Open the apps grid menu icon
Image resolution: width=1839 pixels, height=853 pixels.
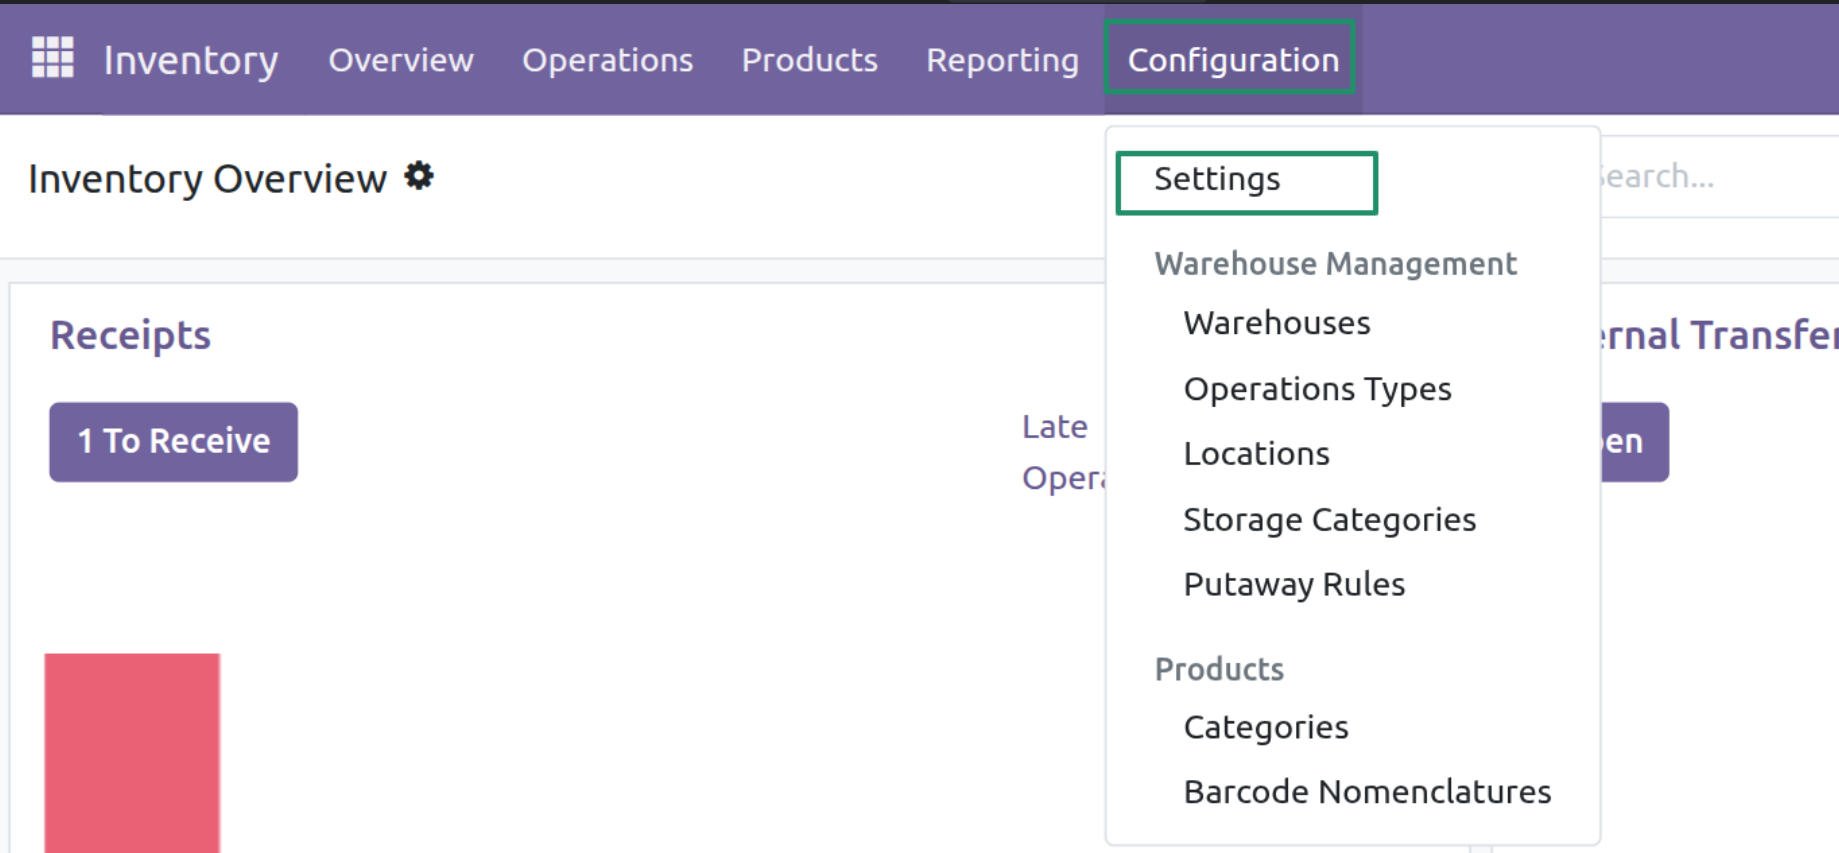[53, 57]
